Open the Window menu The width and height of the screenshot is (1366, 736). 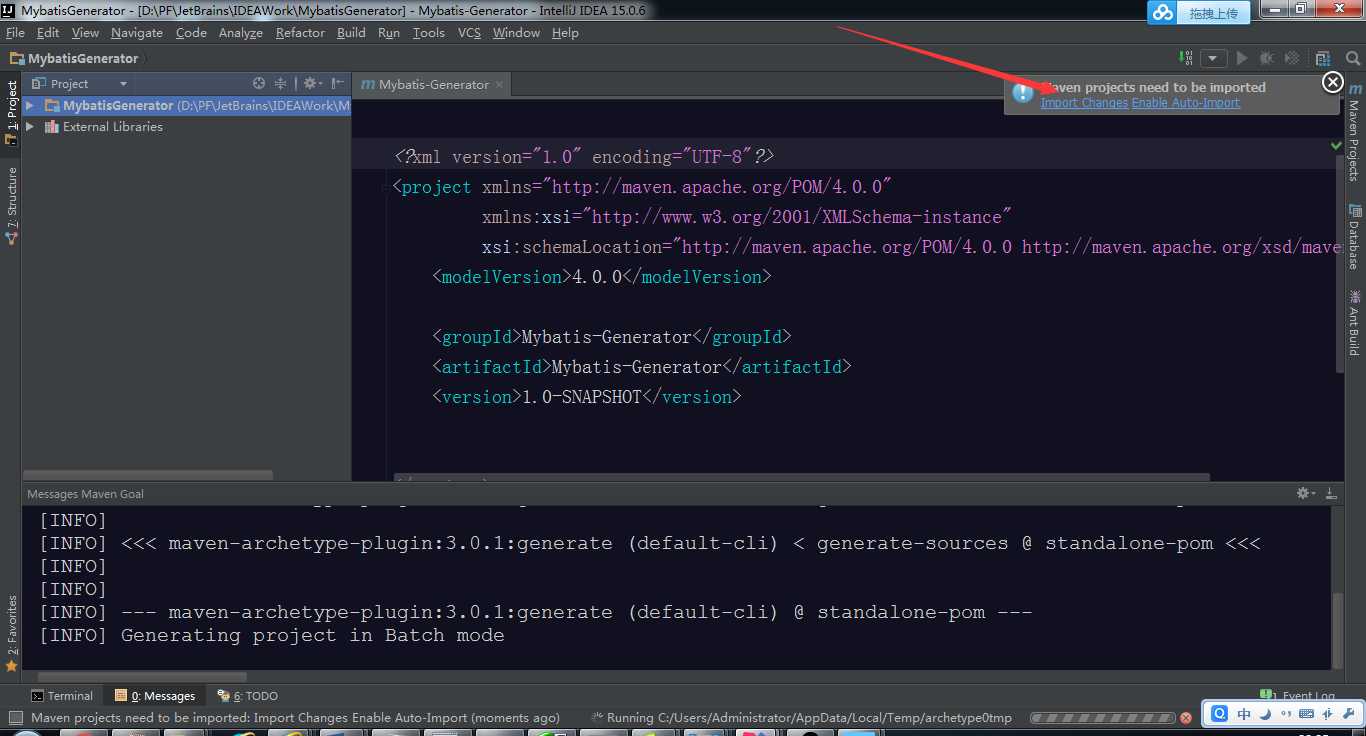pos(516,33)
